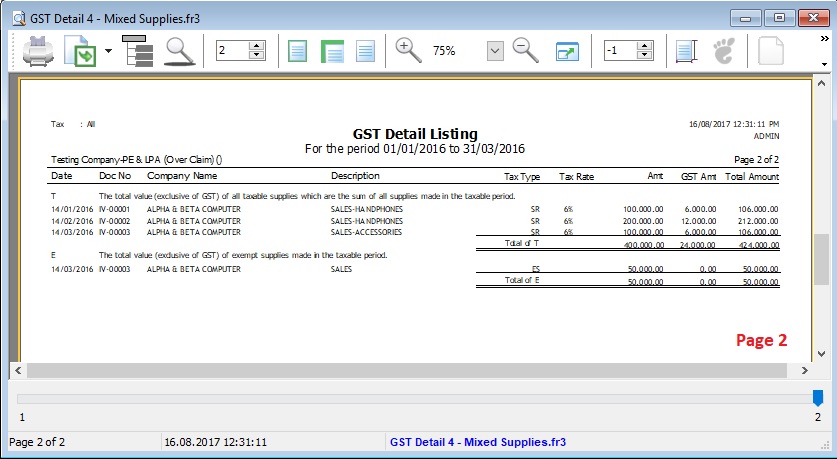Increase page number with up stepper
The width and height of the screenshot is (837, 459).
coord(256,45)
